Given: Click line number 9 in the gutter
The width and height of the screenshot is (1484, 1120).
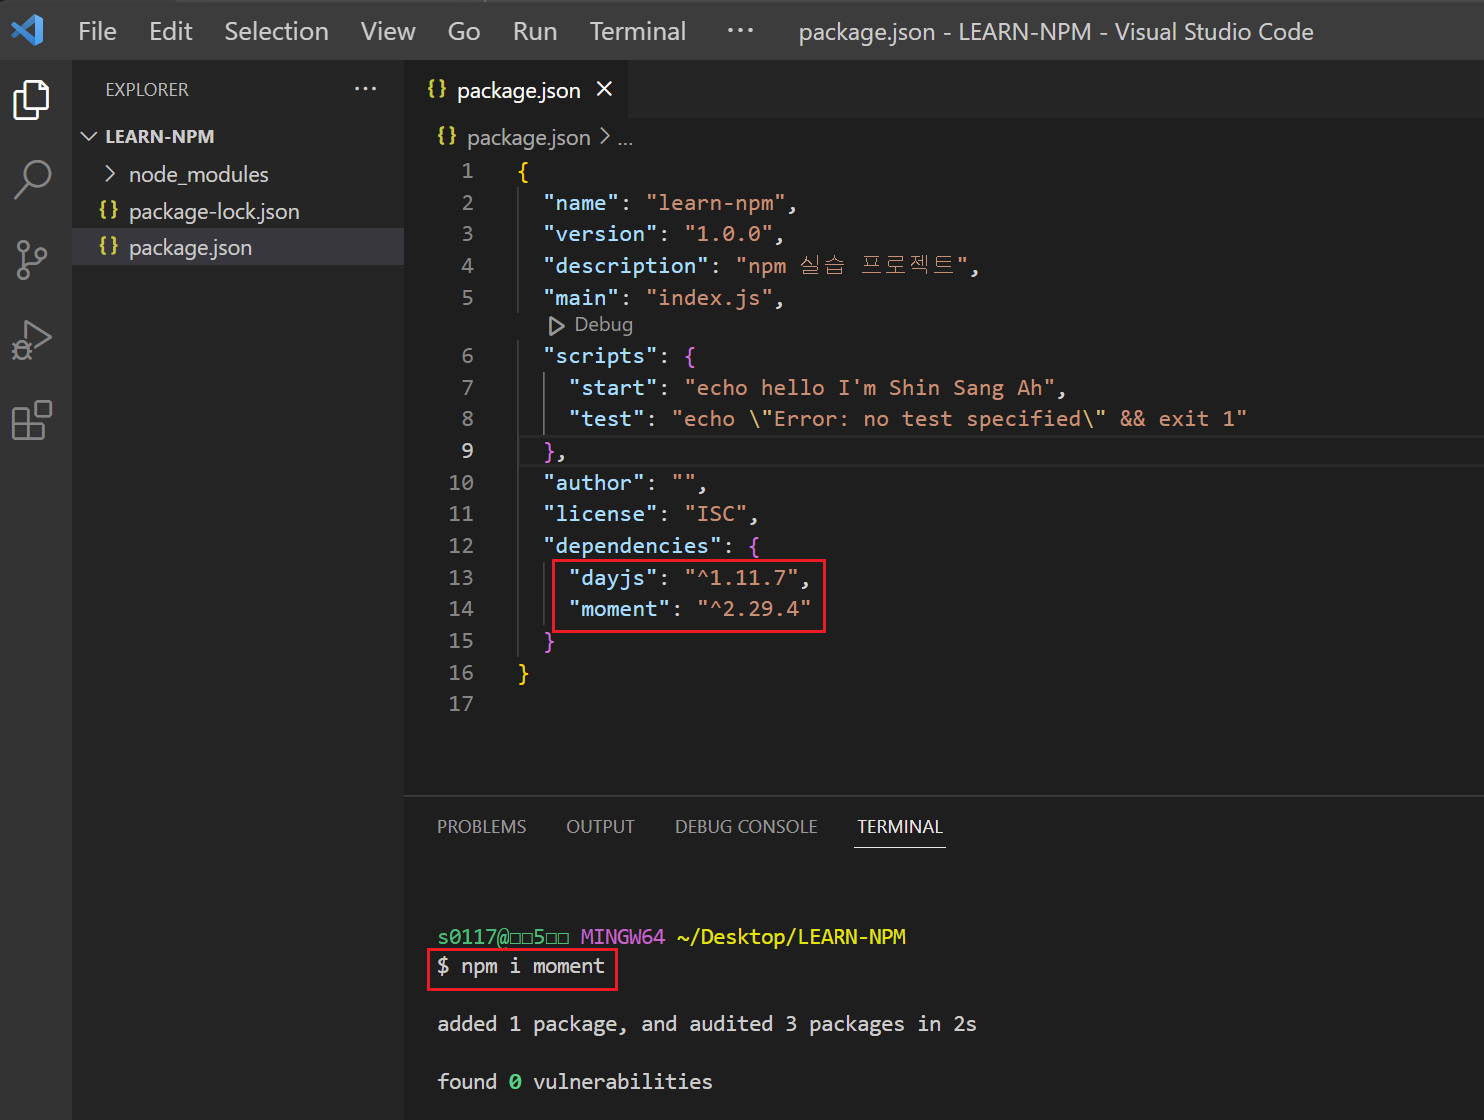Looking at the screenshot, I should coord(467,451).
